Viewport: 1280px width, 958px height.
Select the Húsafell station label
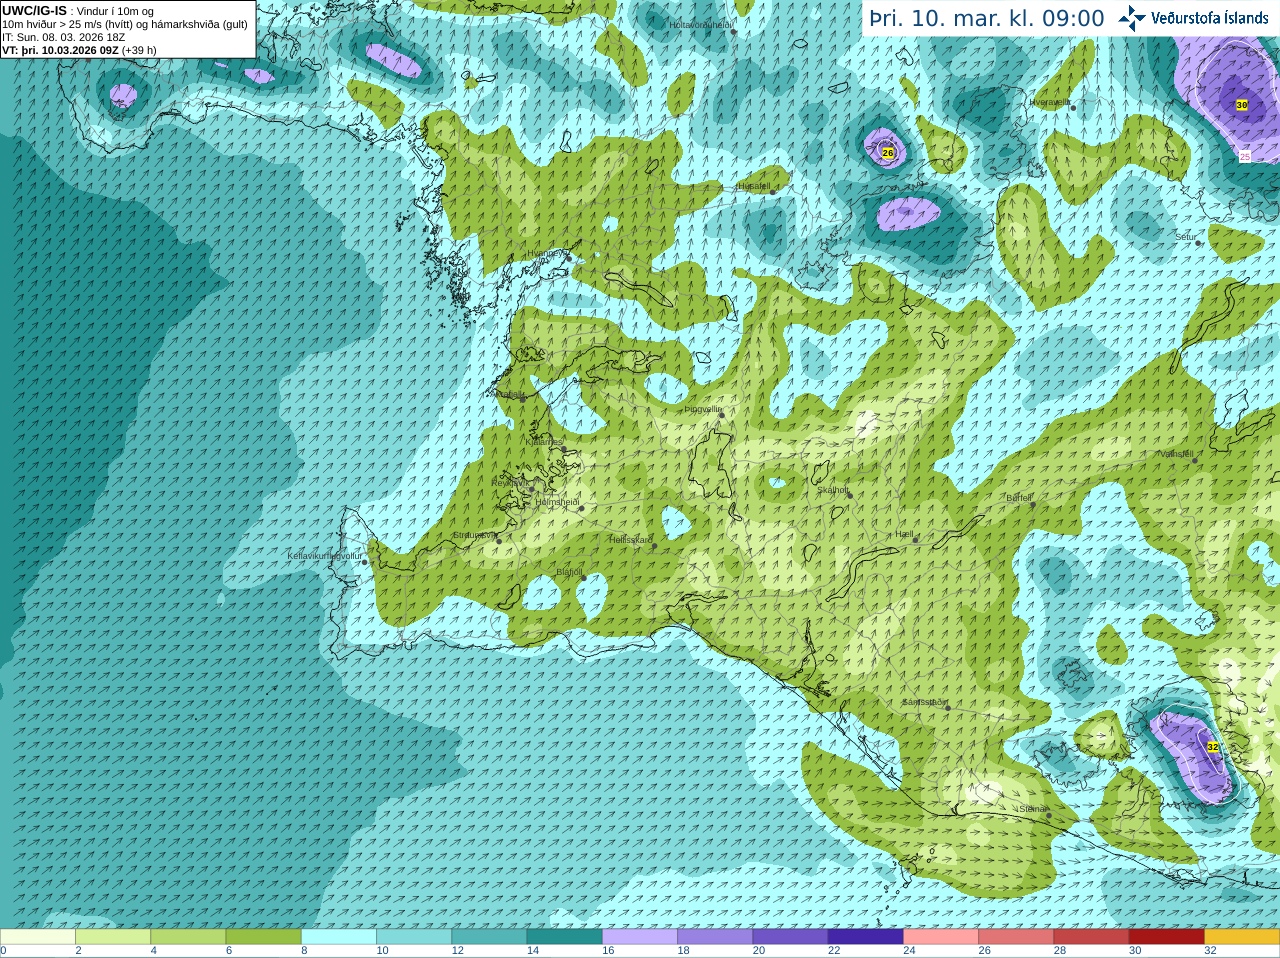tap(754, 186)
